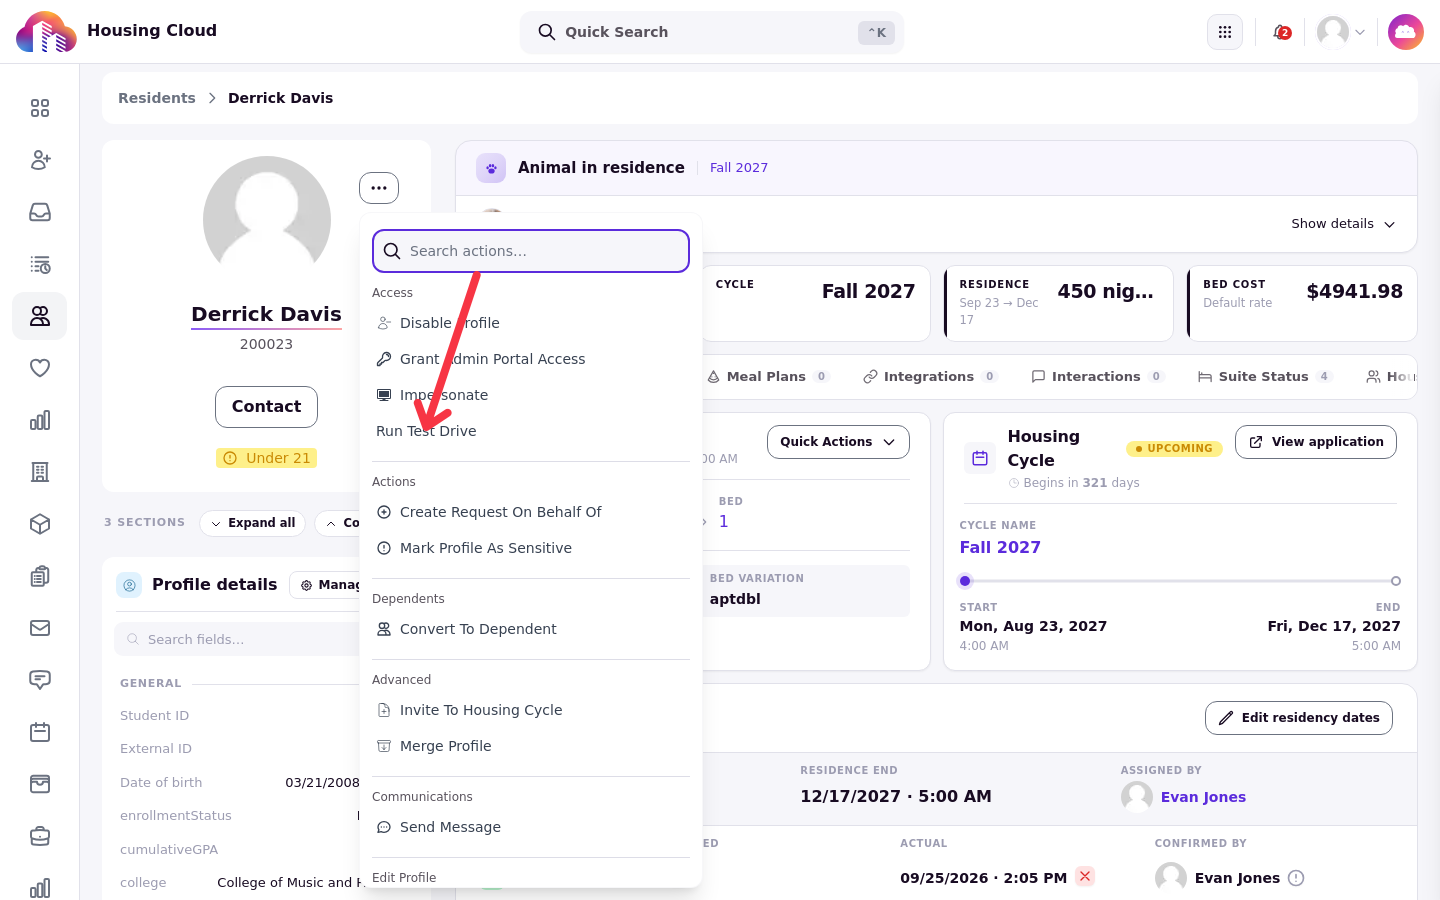Open the apps grid launcher
The height and width of the screenshot is (900, 1440).
click(1225, 32)
